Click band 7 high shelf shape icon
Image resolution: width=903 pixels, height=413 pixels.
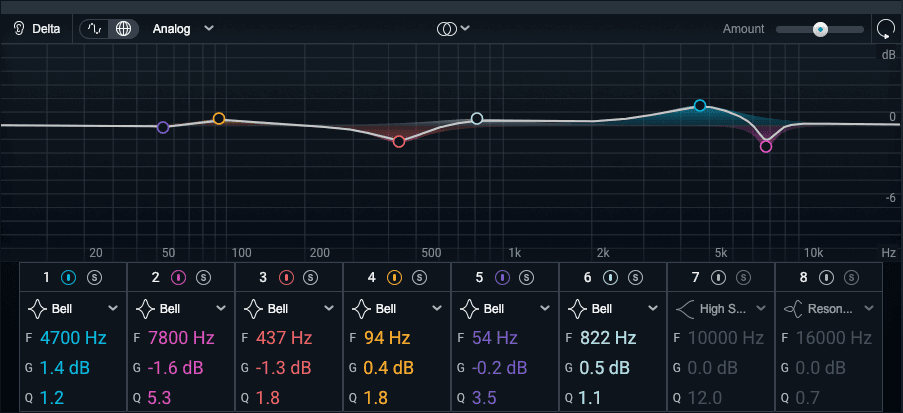[684, 309]
